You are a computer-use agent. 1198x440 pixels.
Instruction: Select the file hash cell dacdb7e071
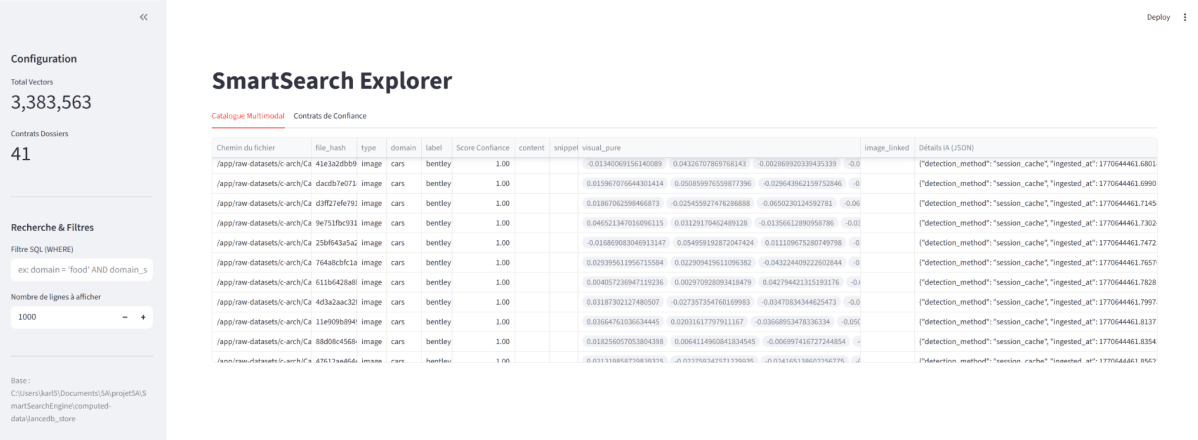click(333, 183)
